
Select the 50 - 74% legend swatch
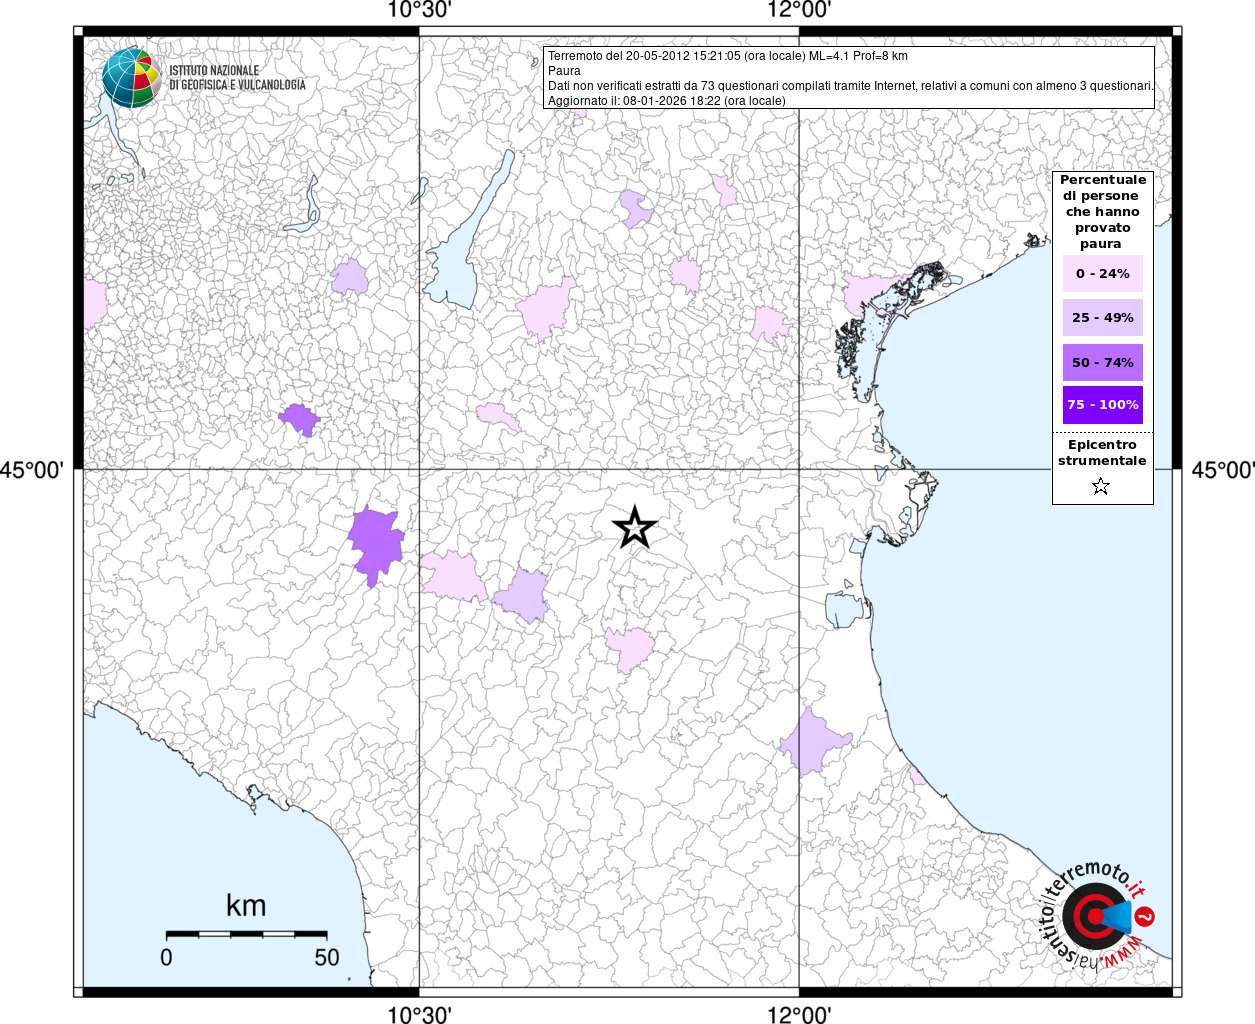click(1102, 362)
